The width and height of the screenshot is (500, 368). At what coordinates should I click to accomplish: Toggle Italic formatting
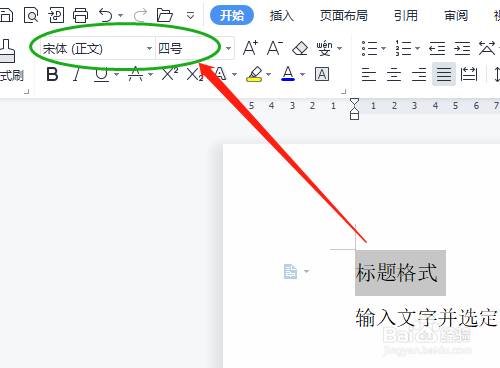(77, 74)
